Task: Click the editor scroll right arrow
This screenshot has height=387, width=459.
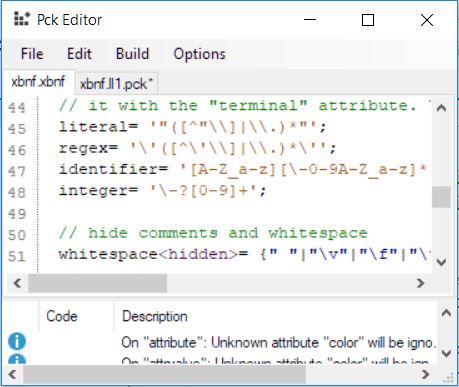Action: coord(421,283)
